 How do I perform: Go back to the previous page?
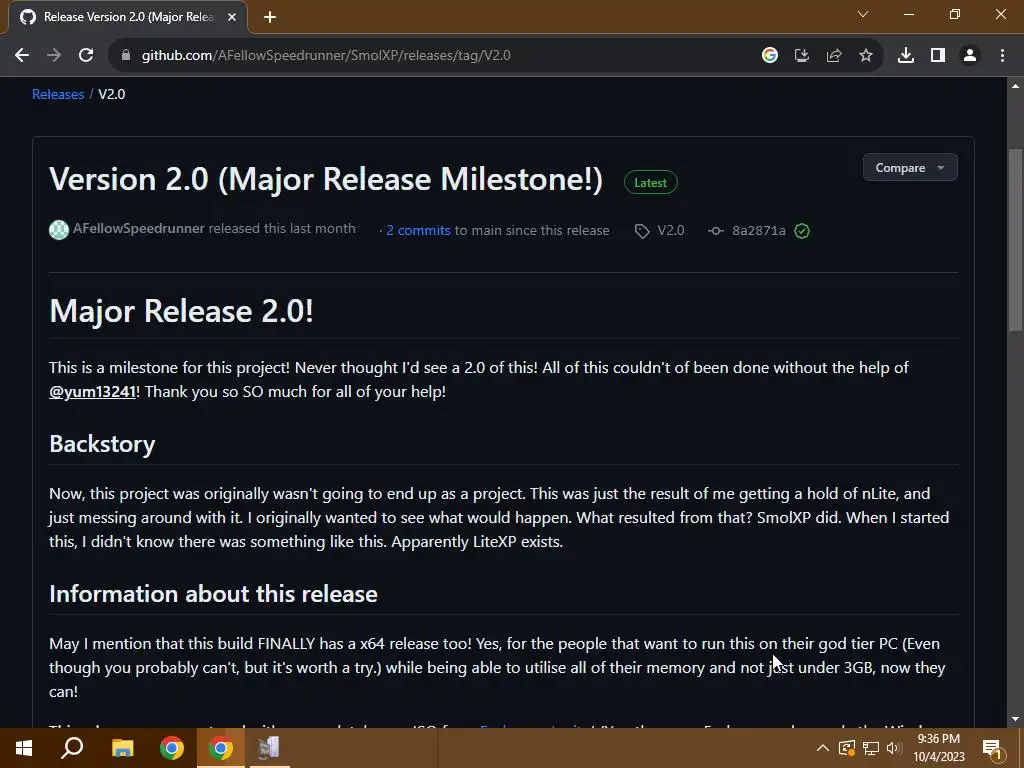22,56
